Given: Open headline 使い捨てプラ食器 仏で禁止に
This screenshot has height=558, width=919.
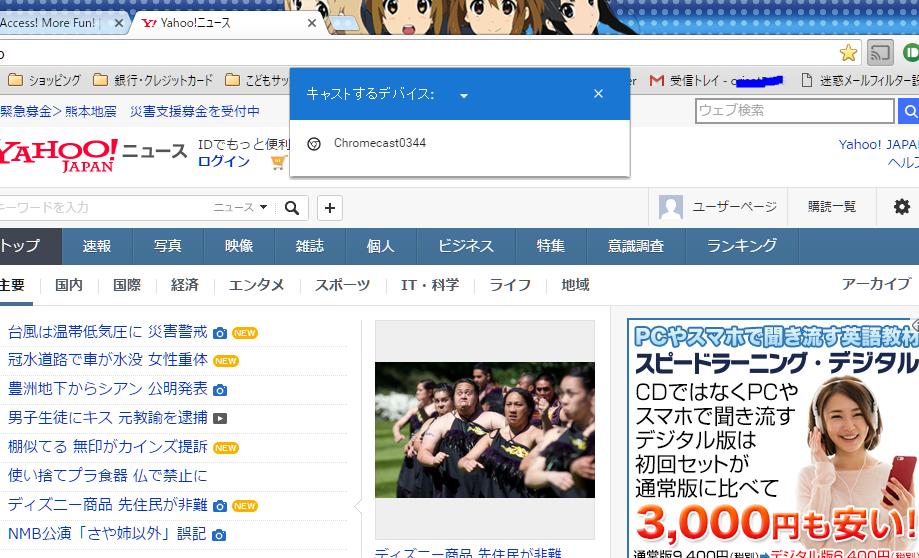Looking at the screenshot, I should 108,475.
